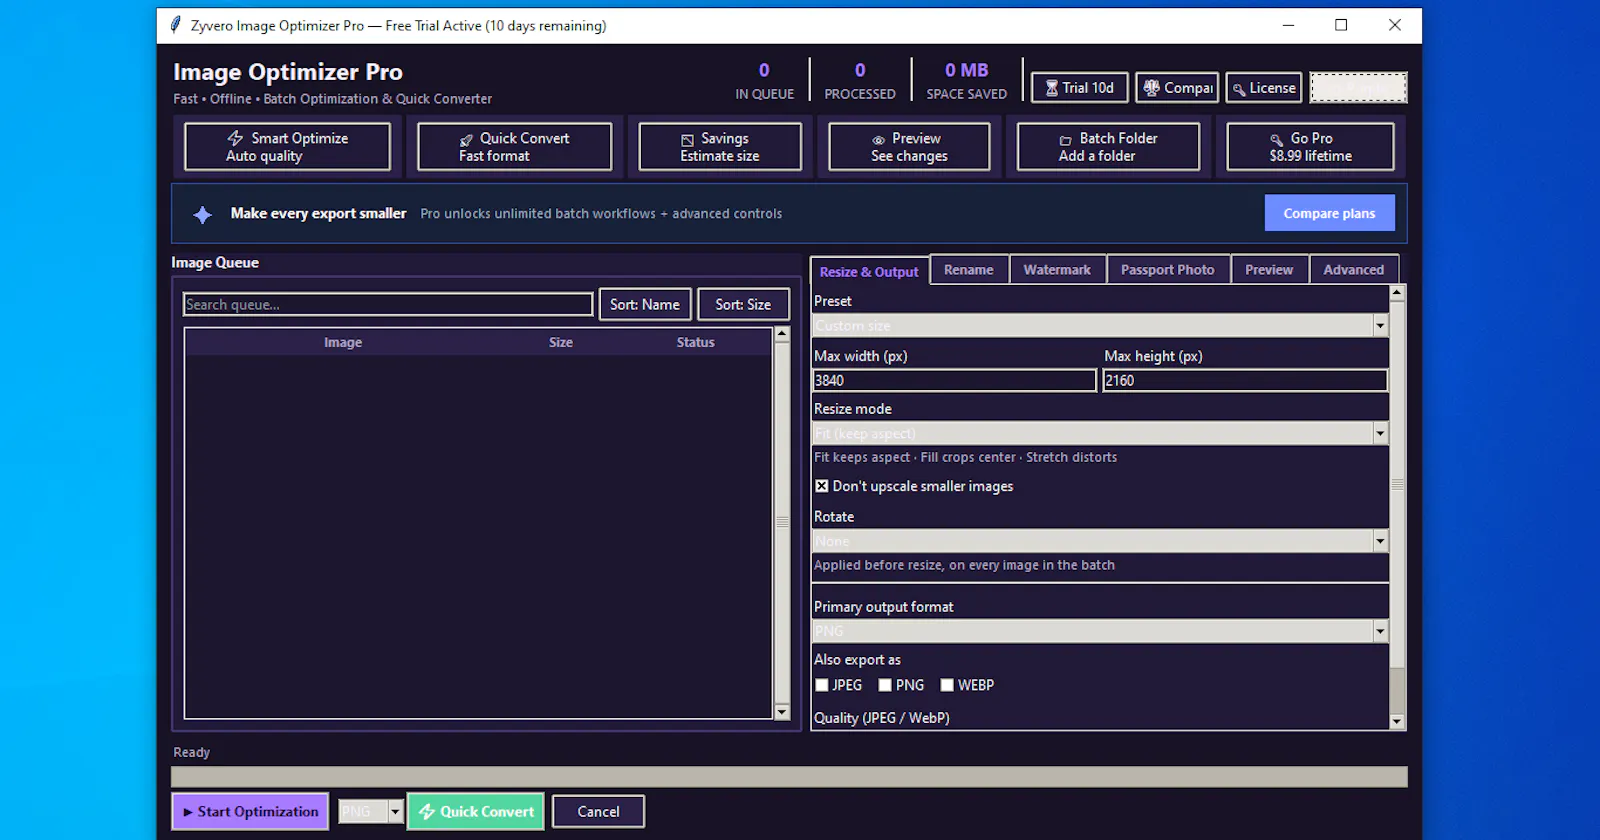This screenshot has height=840, width=1600.
Task: Click the settings panel scrollbar up arrow
Action: 1397,293
